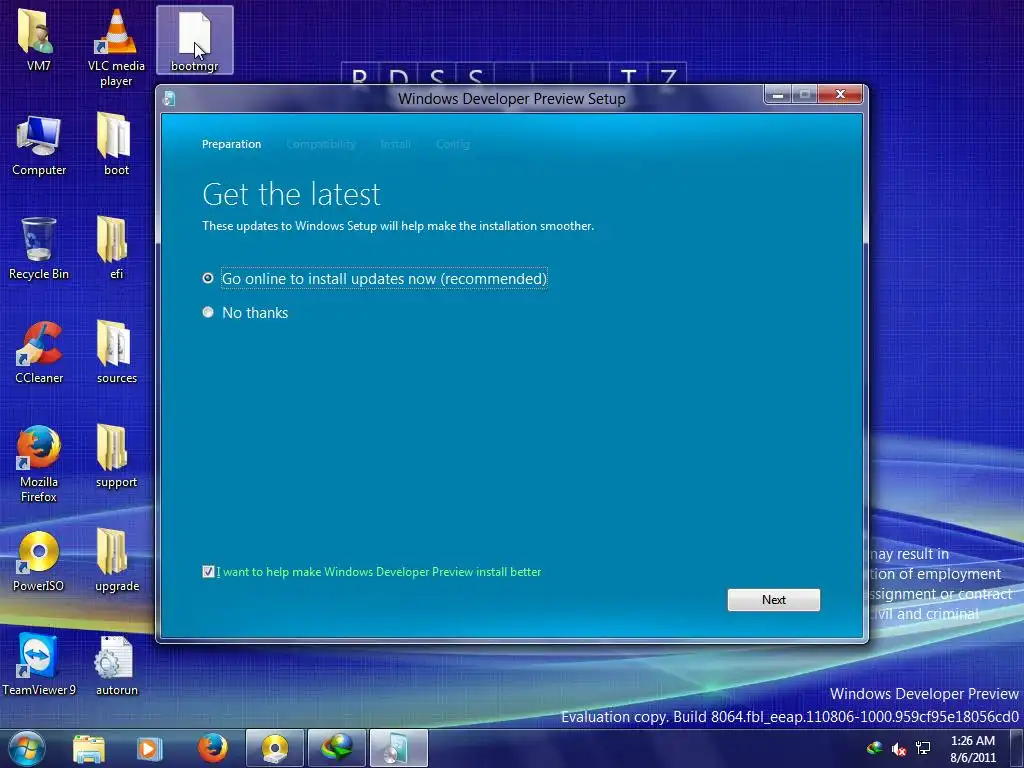This screenshot has height=768, width=1024.
Task: Click the setup window title bar icon
Action: 169,99
